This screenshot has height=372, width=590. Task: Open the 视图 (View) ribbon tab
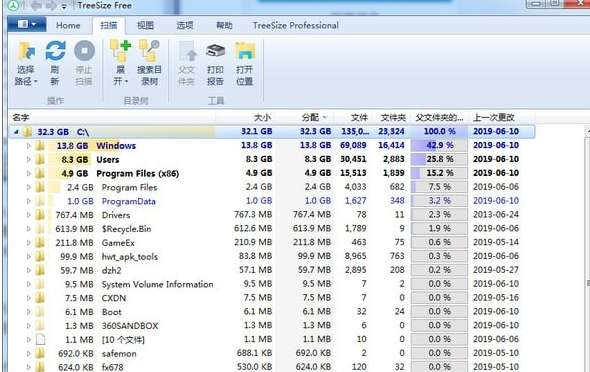[x=146, y=26]
